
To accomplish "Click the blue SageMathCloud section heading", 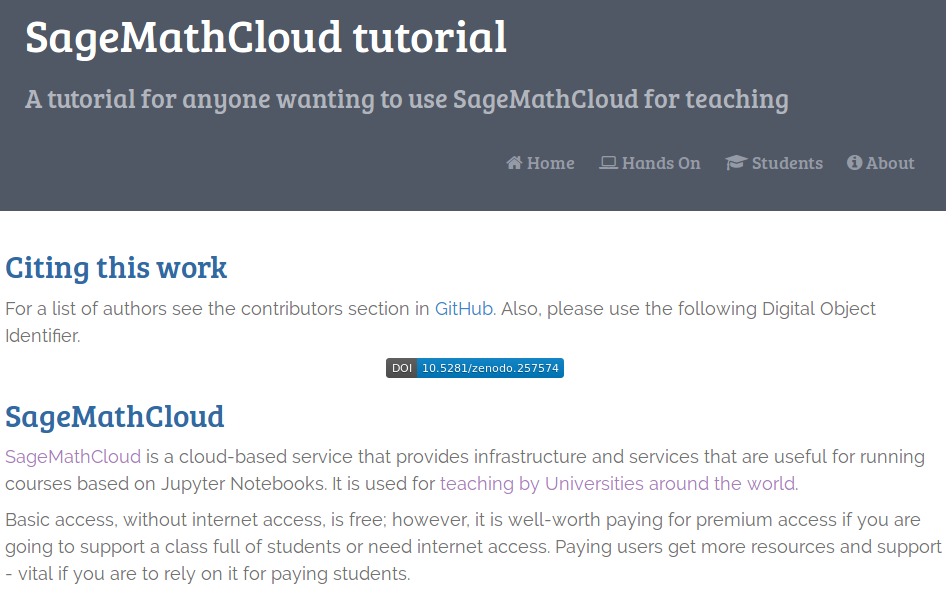I will tap(115, 417).
